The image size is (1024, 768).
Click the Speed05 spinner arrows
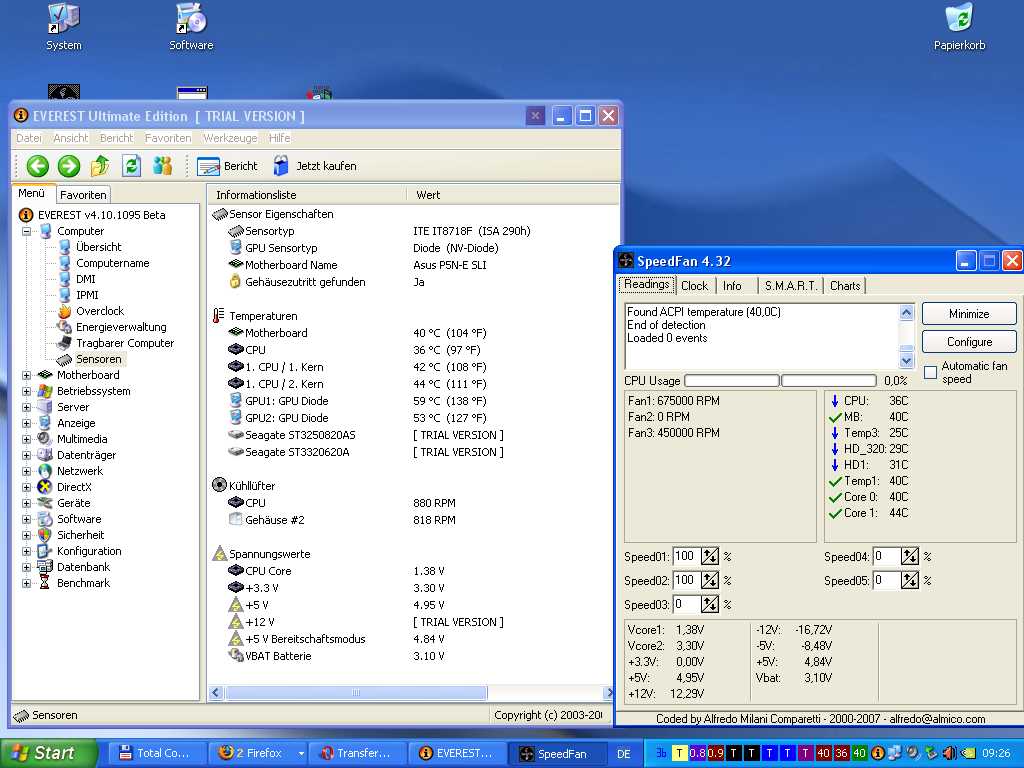(x=910, y=581)
